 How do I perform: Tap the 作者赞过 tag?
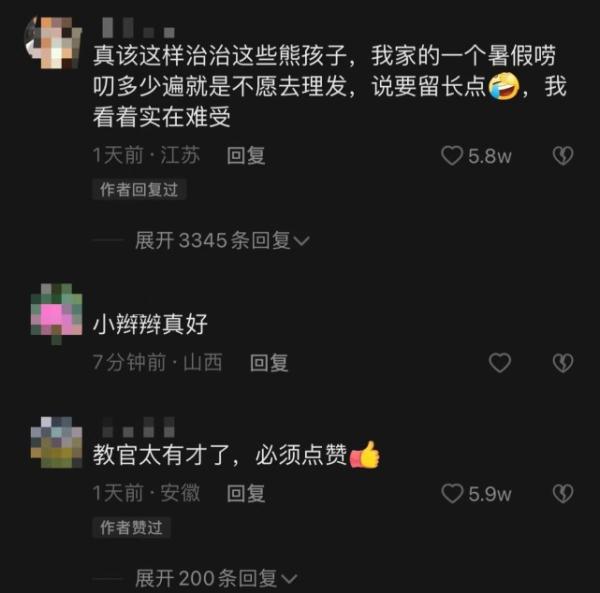(x=131, y=527)
